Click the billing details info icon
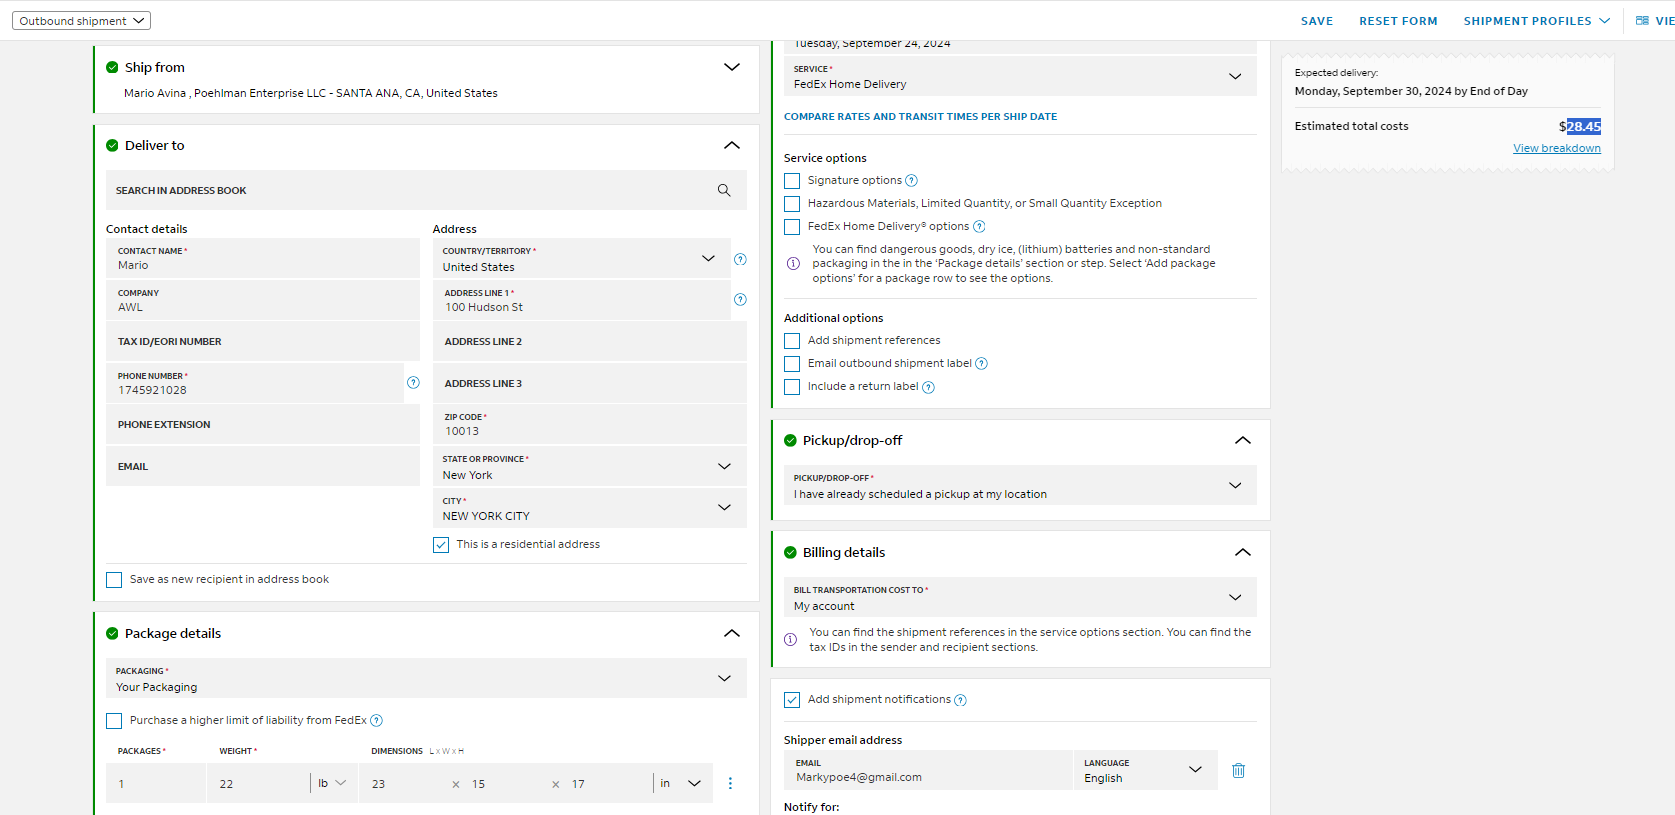The image size is (1675, 815). [x=790, y=639]
